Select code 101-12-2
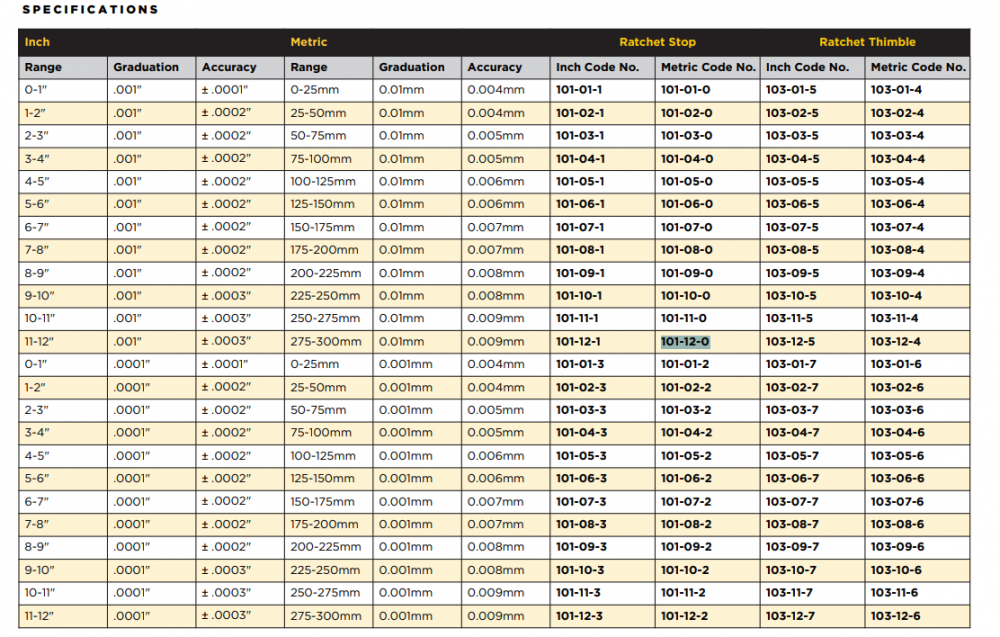Image resolution: width=1000 pixels, height=637 pixels. tap(685, 616)
